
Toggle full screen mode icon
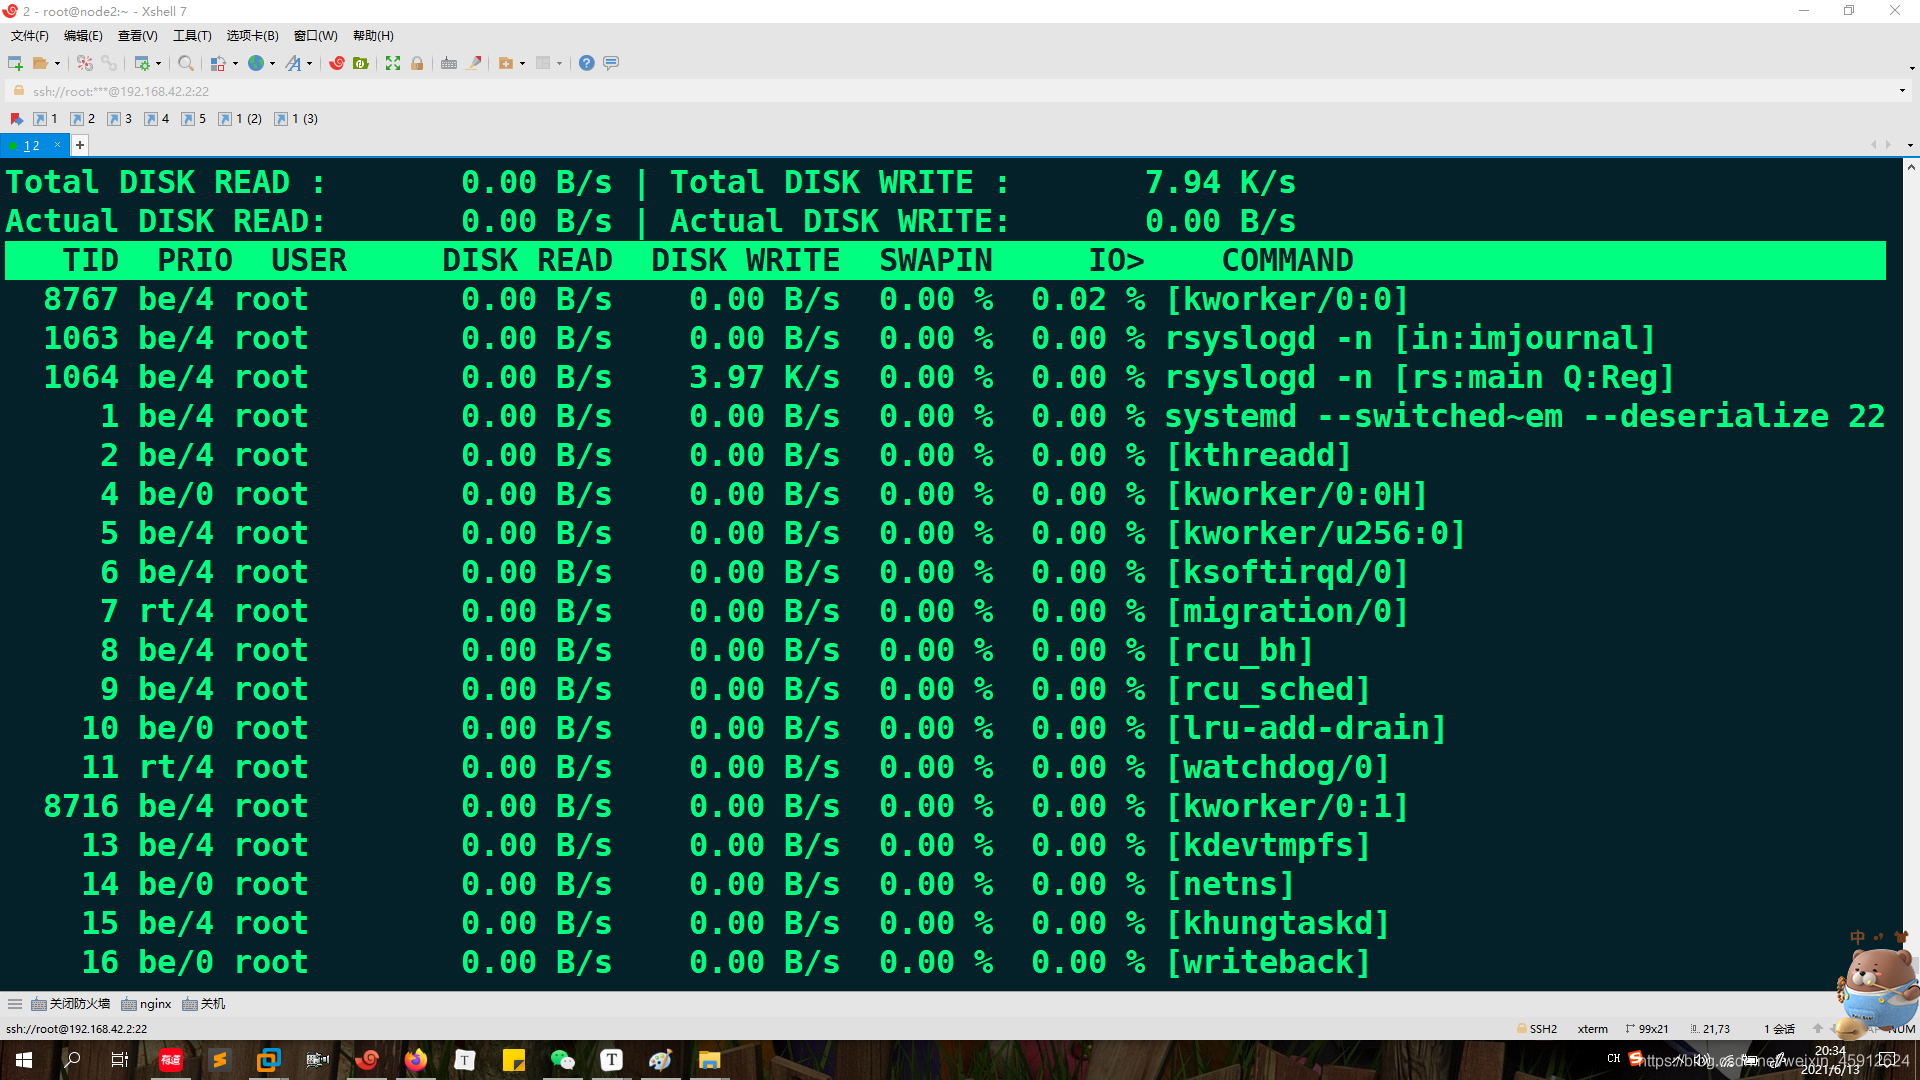tap(393, 63)
